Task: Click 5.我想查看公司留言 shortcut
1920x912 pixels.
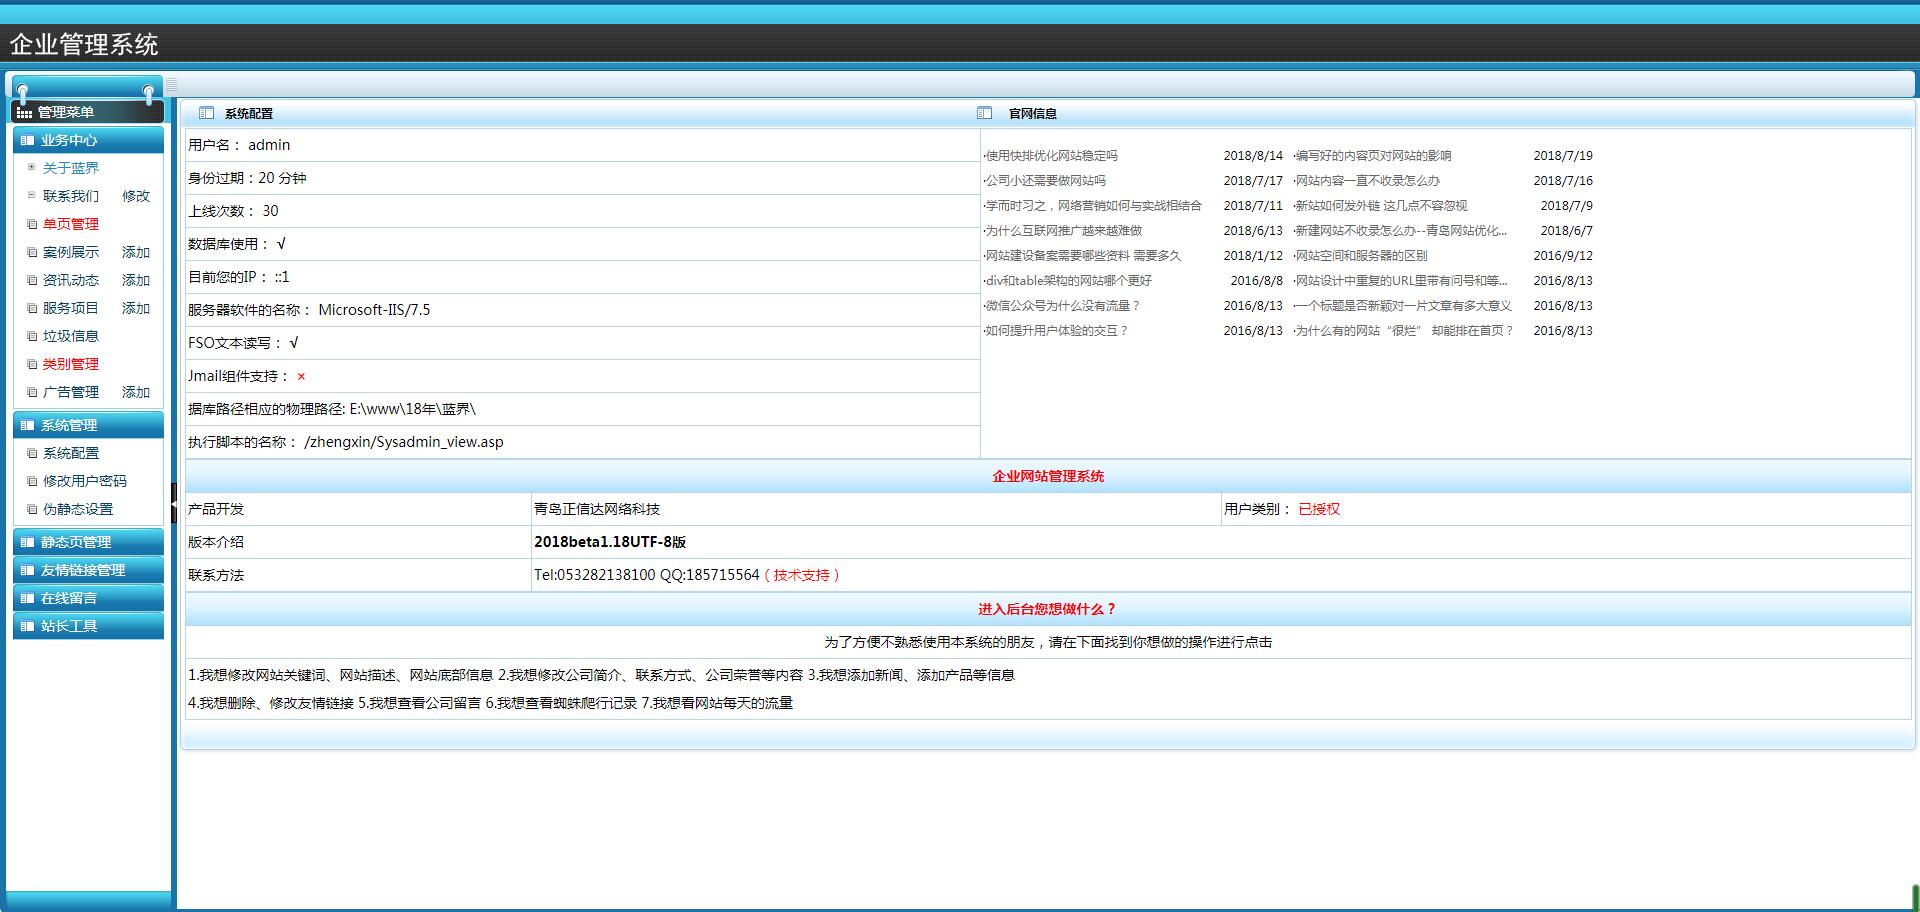Action: [x=420, y=703]
